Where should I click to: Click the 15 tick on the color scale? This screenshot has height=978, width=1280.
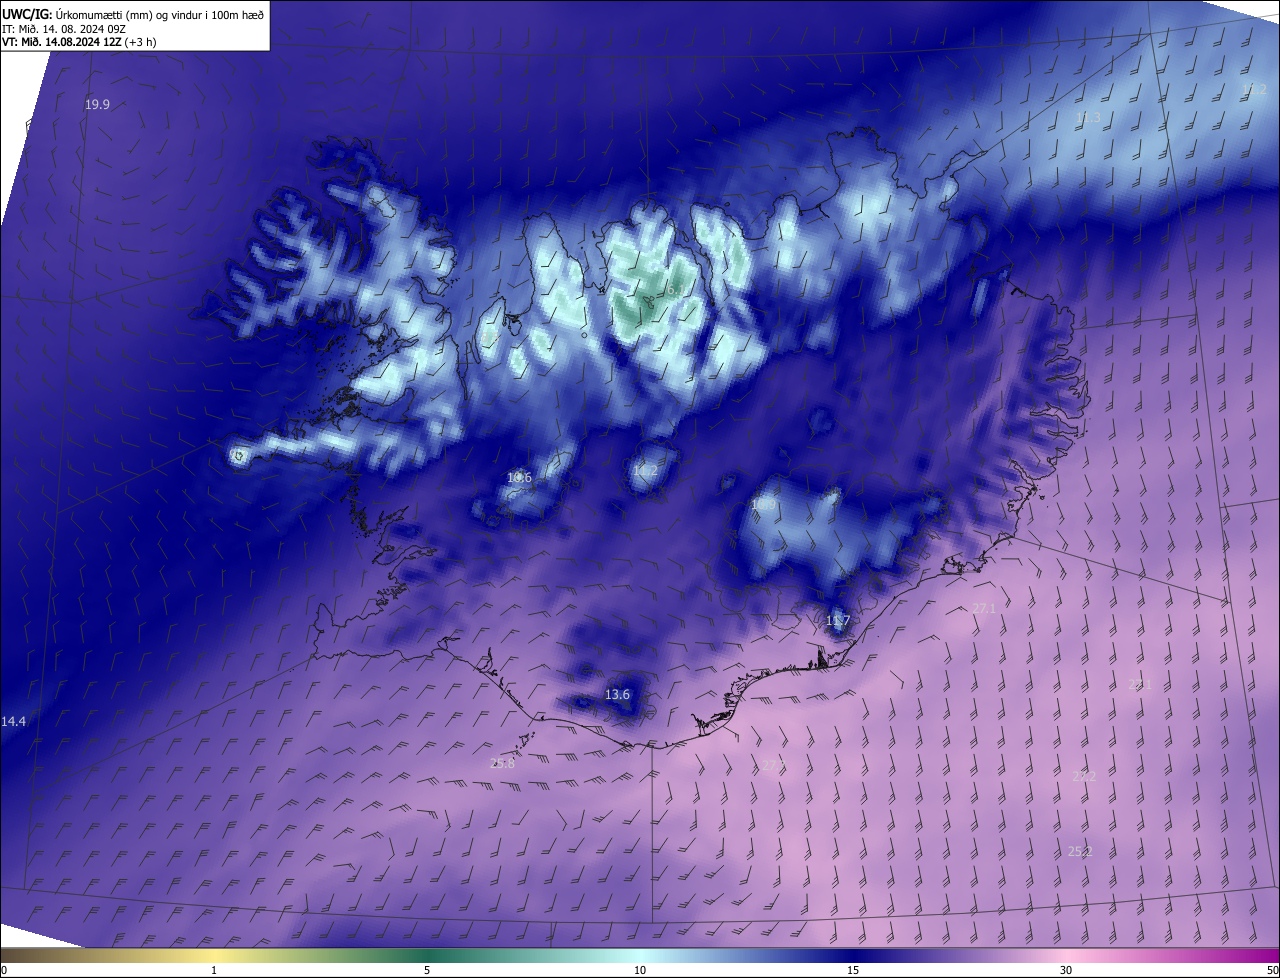tap(853, 970)
